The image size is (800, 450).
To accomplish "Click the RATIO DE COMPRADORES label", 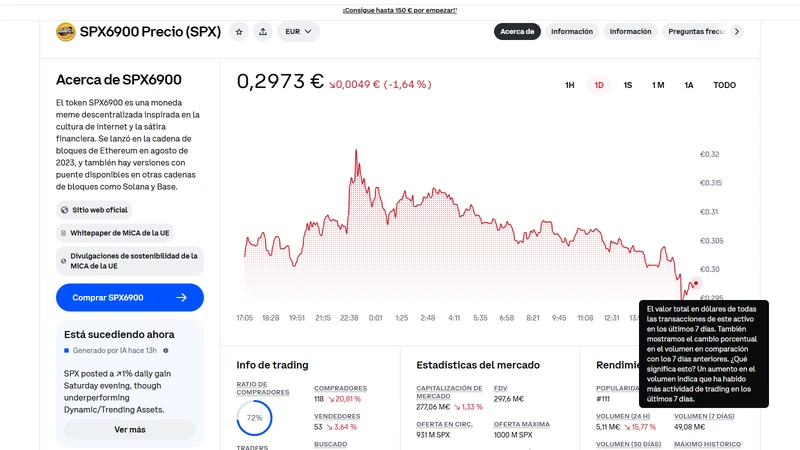I will coord(262,388).
